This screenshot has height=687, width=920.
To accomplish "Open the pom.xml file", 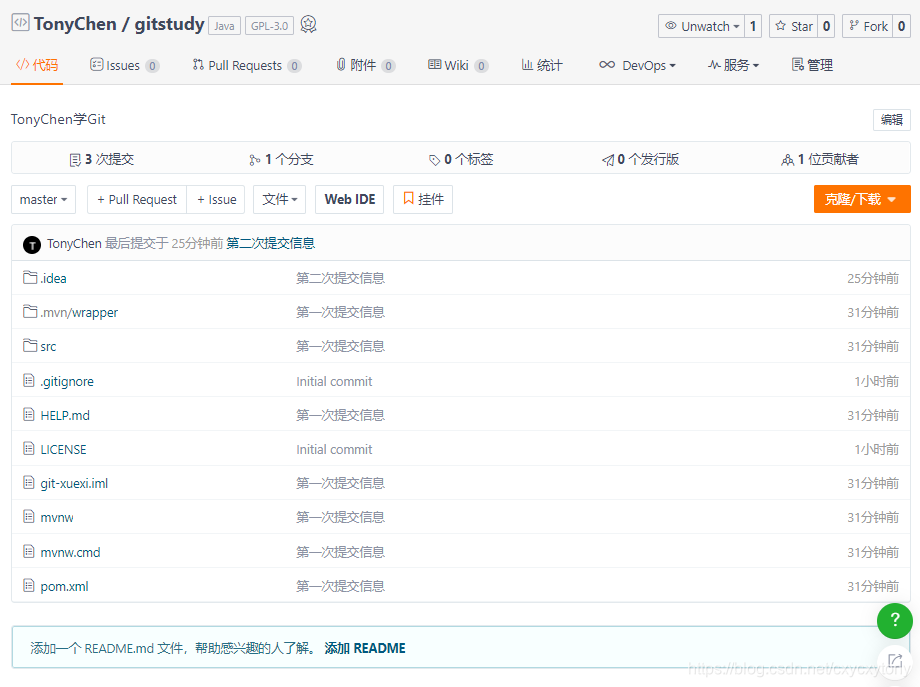I will (65, 586).
